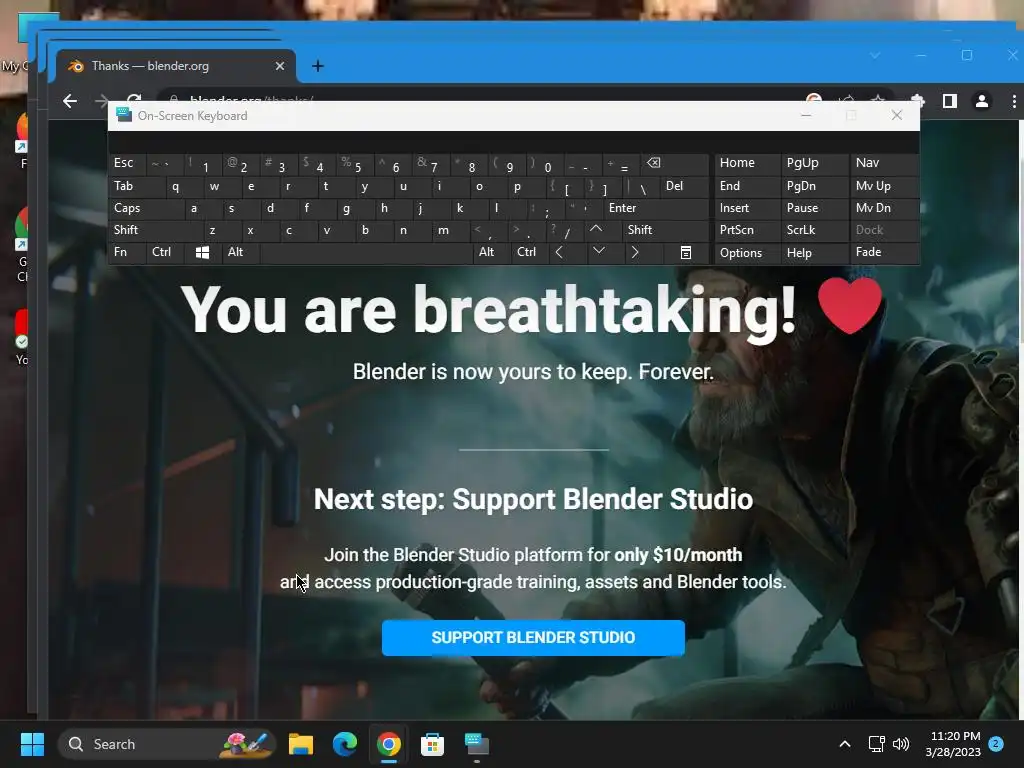
Task: Click the taskbar Search box
Action: (167, 744)
